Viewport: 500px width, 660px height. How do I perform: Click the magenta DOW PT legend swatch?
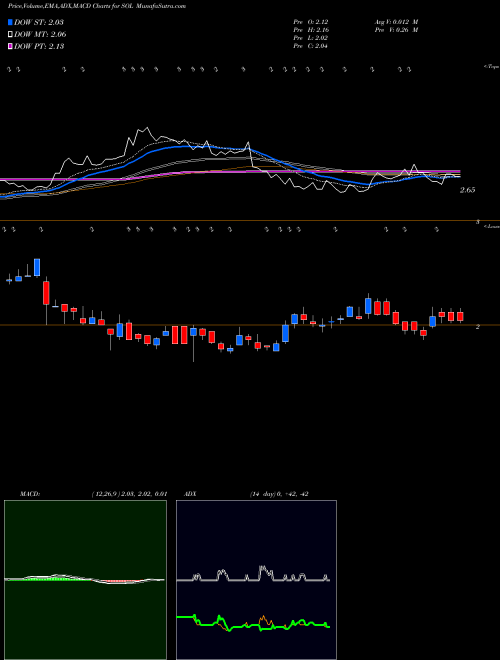[x=10, y=46]
